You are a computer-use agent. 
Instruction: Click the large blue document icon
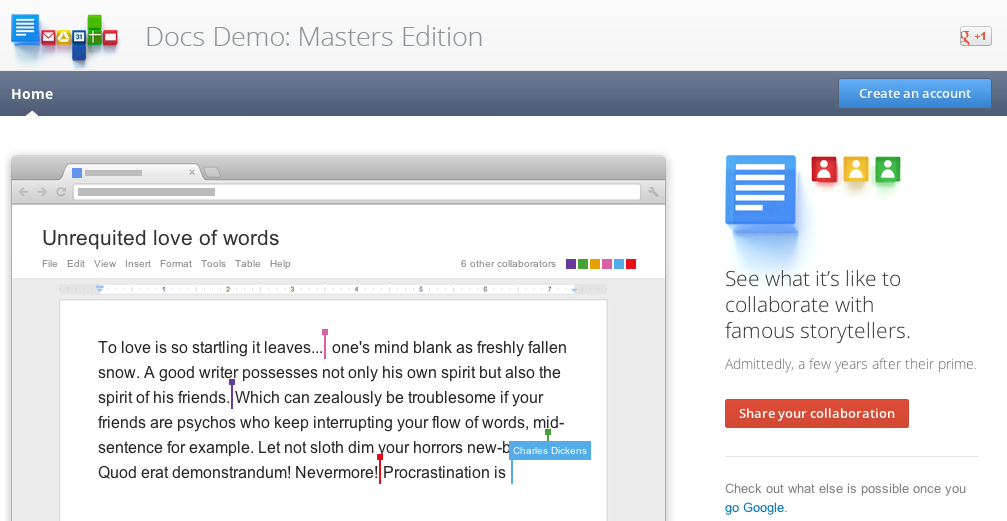760,190
